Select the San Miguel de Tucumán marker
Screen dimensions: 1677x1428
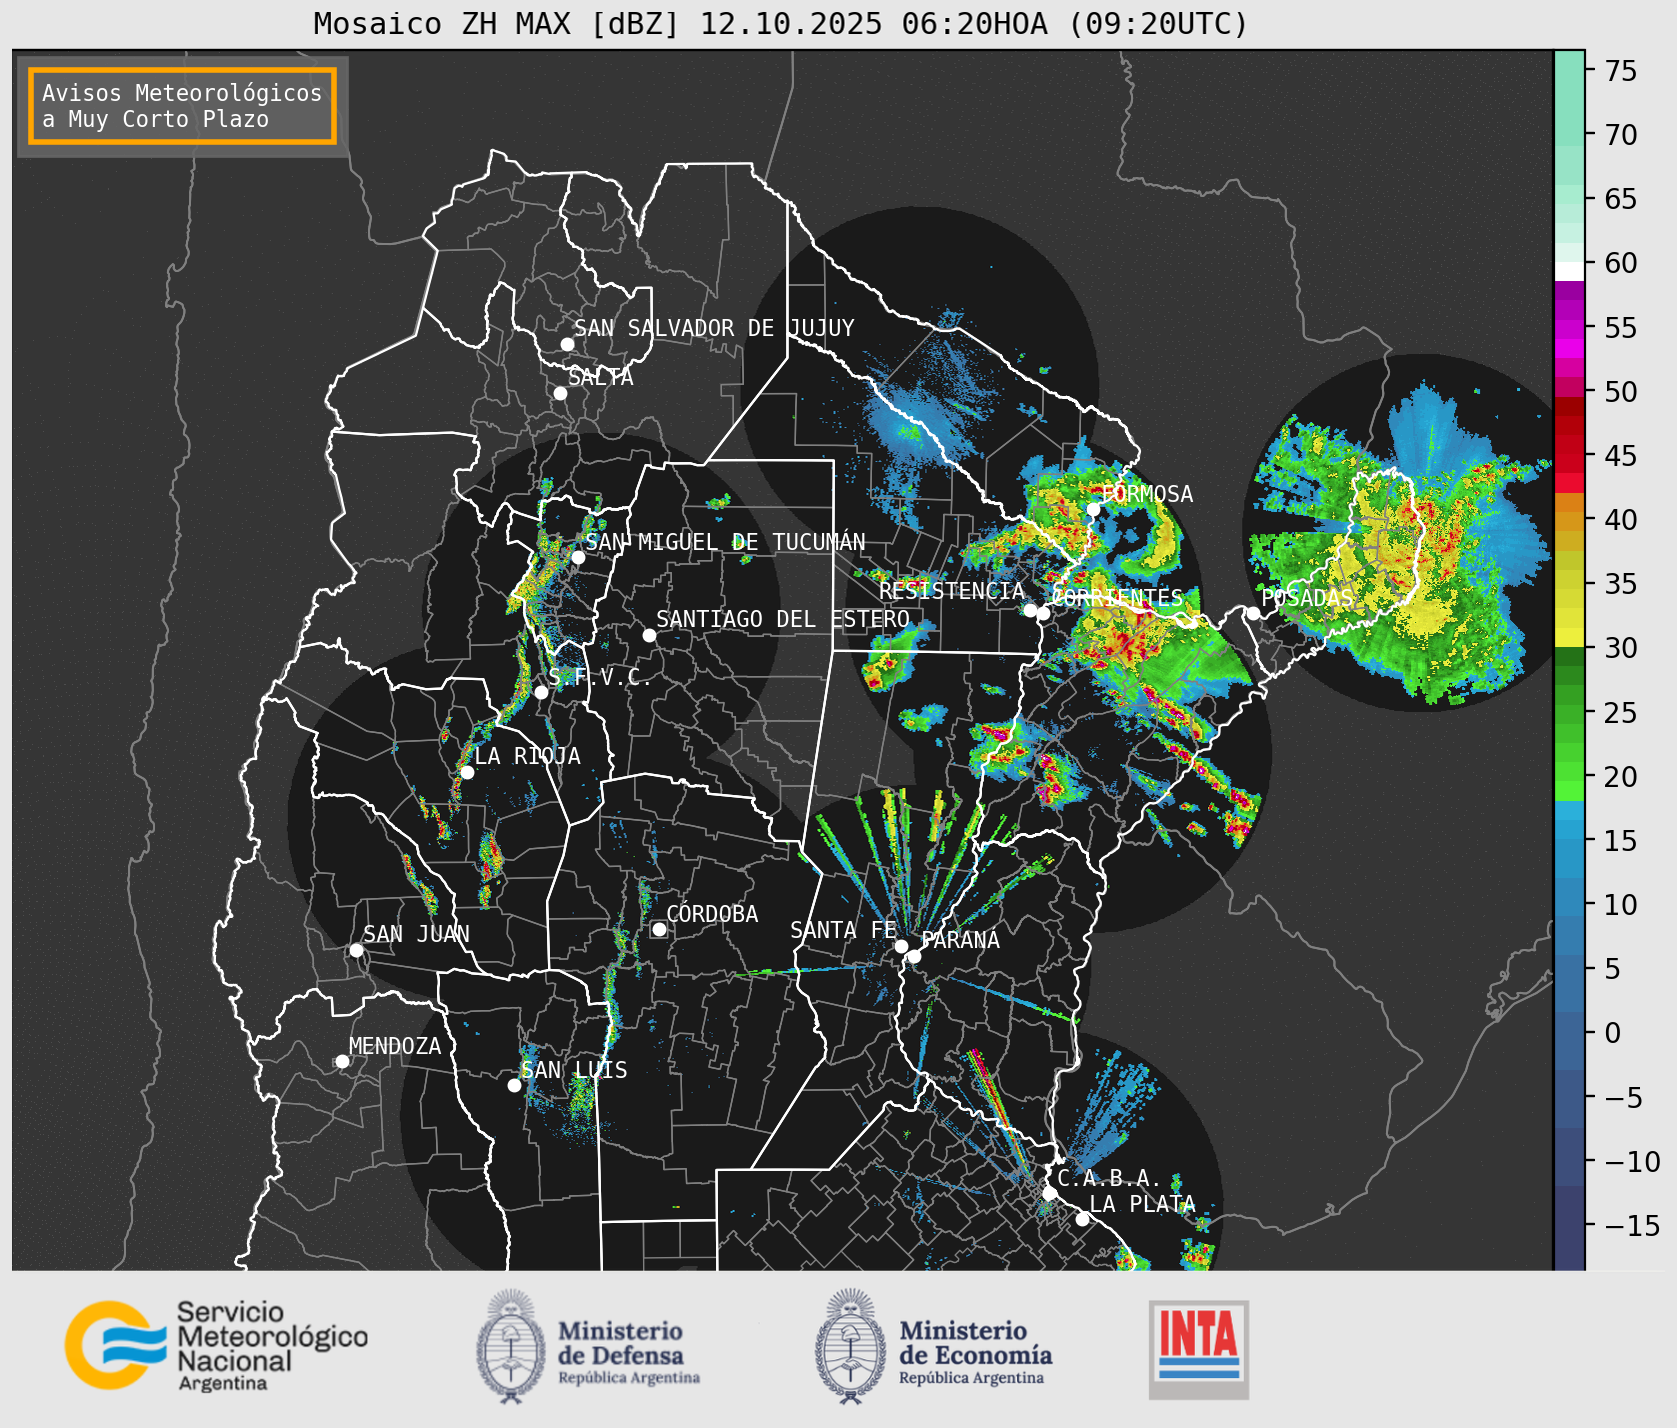[x=578, y=557]
